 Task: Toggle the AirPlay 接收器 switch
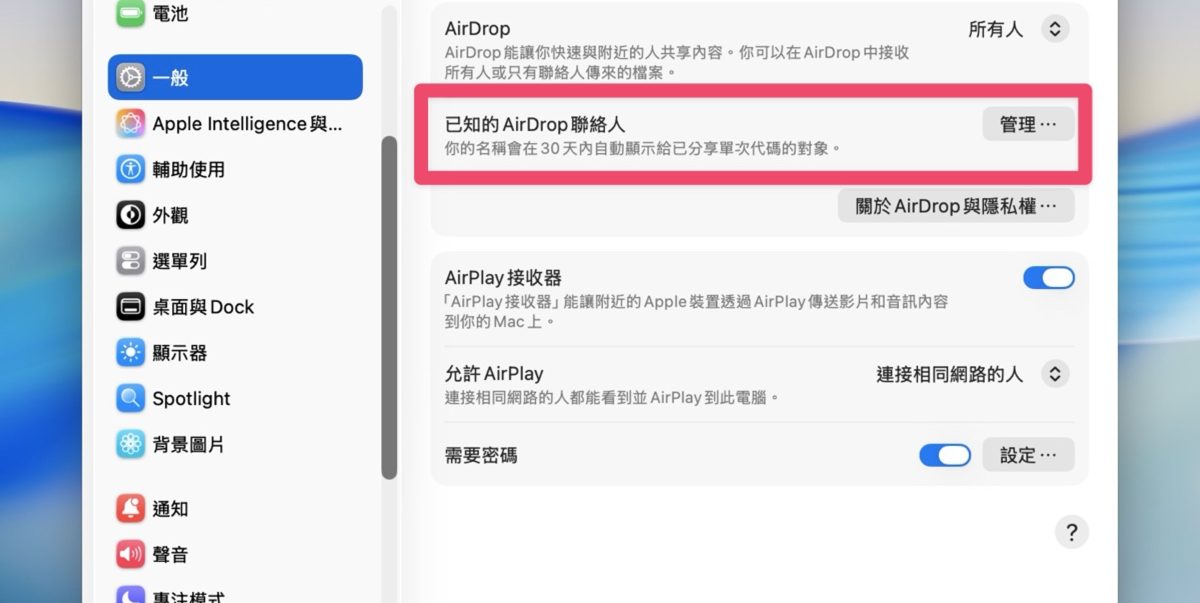point(1048,278)
